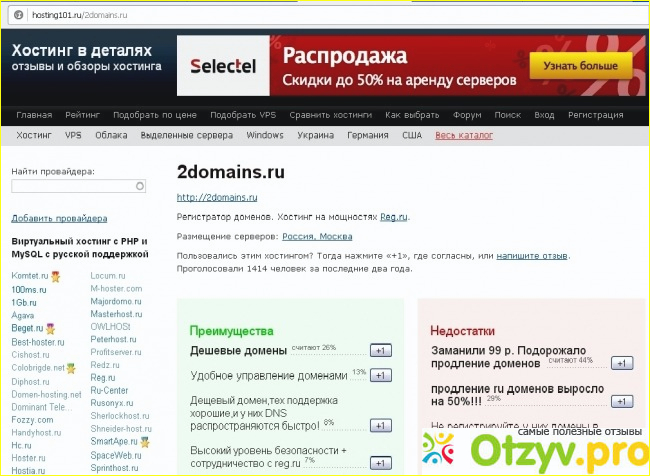Open the http://2domains.ru link
Viewport: 650px width, 476px height.
(x=217, y=198)
